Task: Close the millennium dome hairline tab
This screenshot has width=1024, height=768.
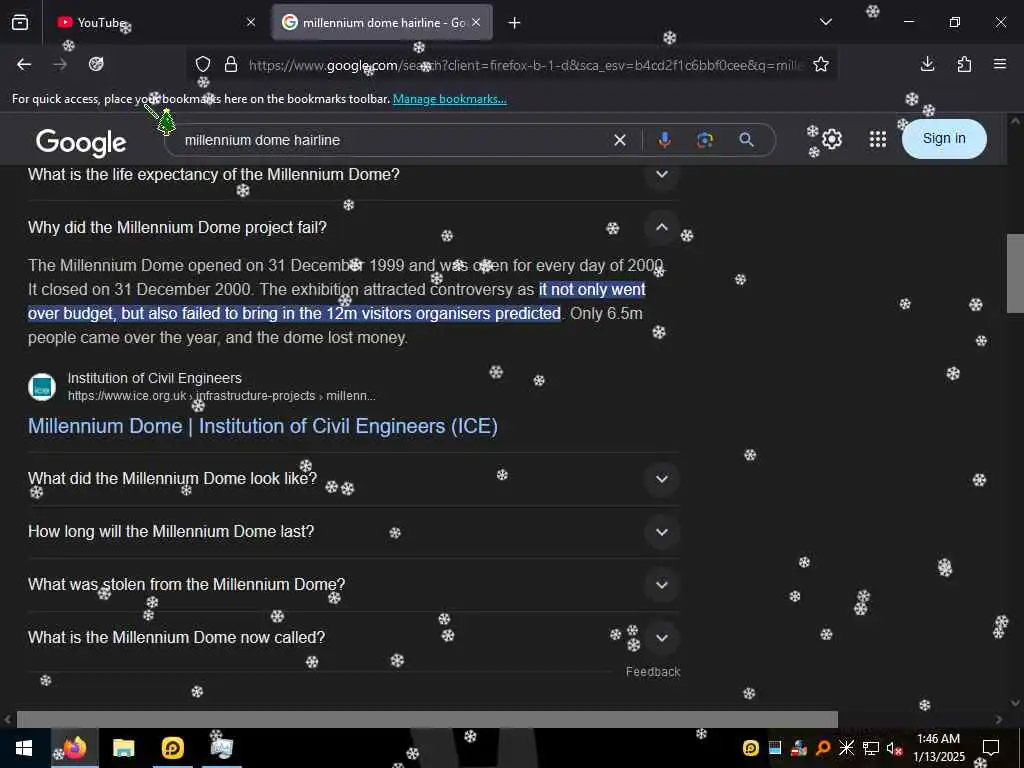Action: tap(476, 23)
